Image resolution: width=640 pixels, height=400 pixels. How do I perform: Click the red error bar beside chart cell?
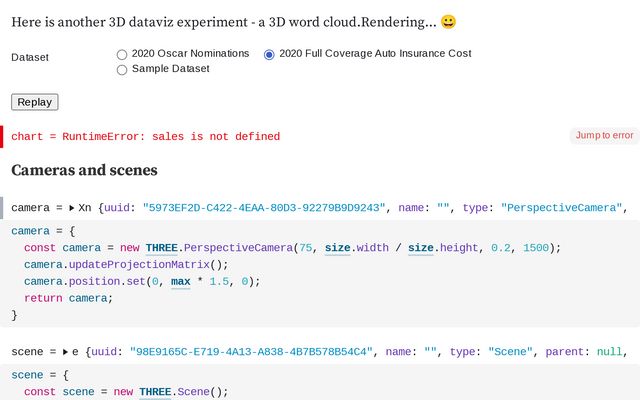2,136
